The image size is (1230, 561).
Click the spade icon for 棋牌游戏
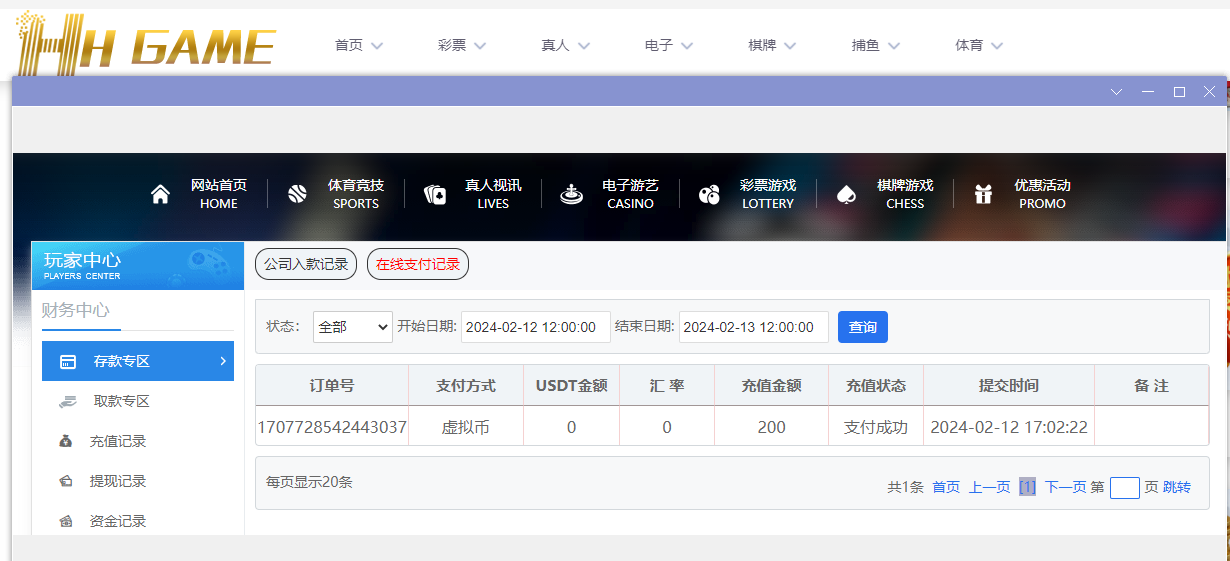click(846, 194)
